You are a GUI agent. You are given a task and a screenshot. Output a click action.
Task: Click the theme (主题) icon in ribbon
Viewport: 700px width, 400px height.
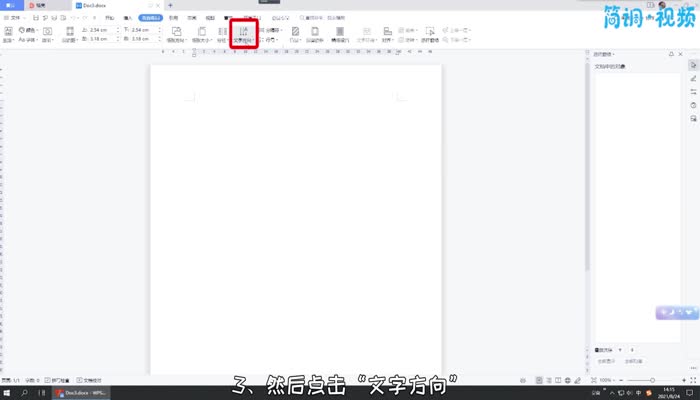8,34
